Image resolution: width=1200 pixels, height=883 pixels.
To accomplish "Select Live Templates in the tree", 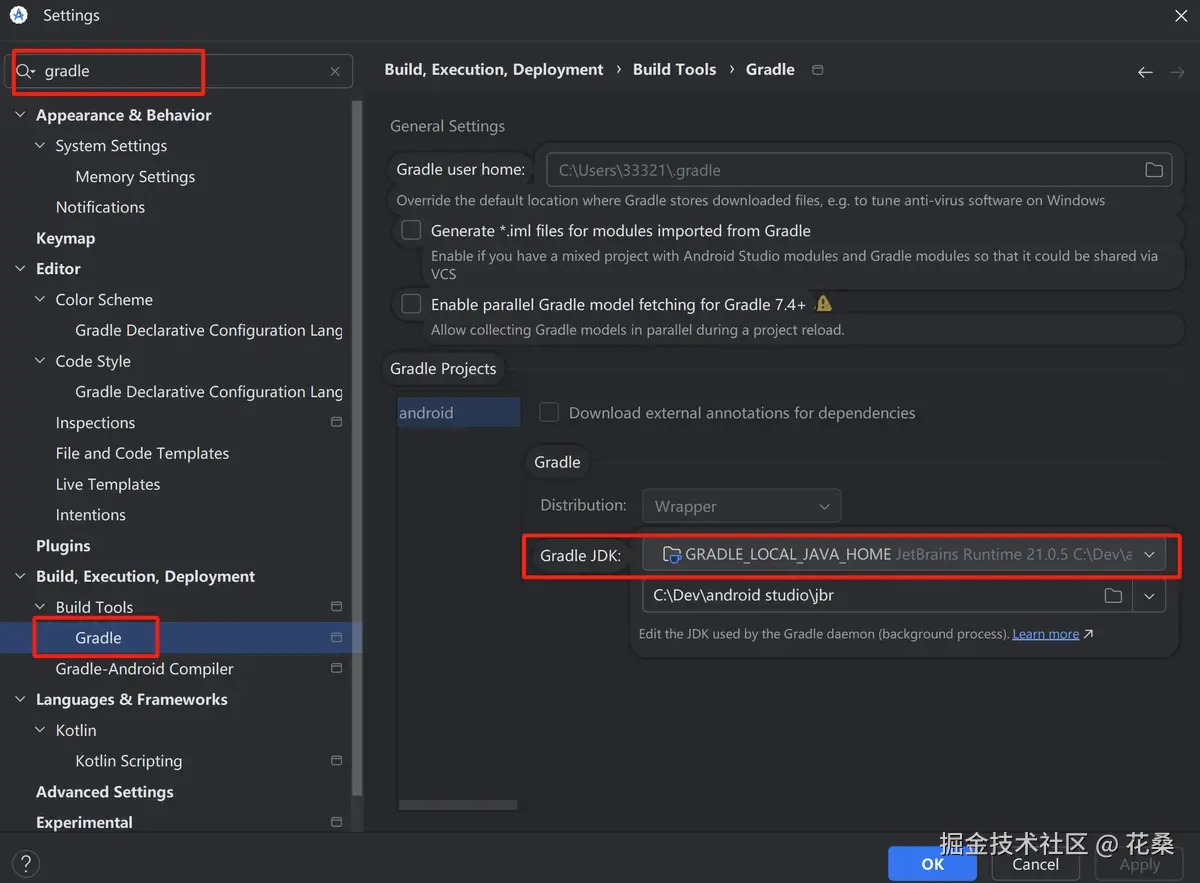I will (x=107, y=484).
